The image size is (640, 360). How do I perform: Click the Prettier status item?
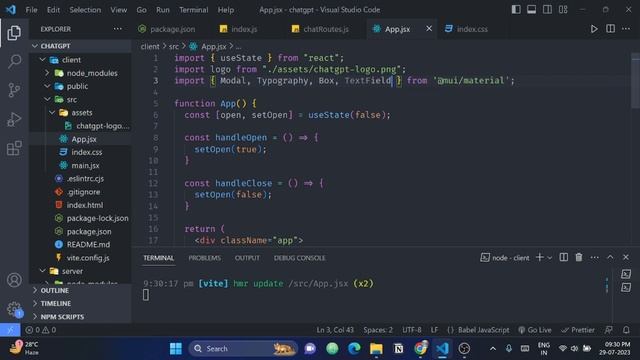[x=578, y=330]
